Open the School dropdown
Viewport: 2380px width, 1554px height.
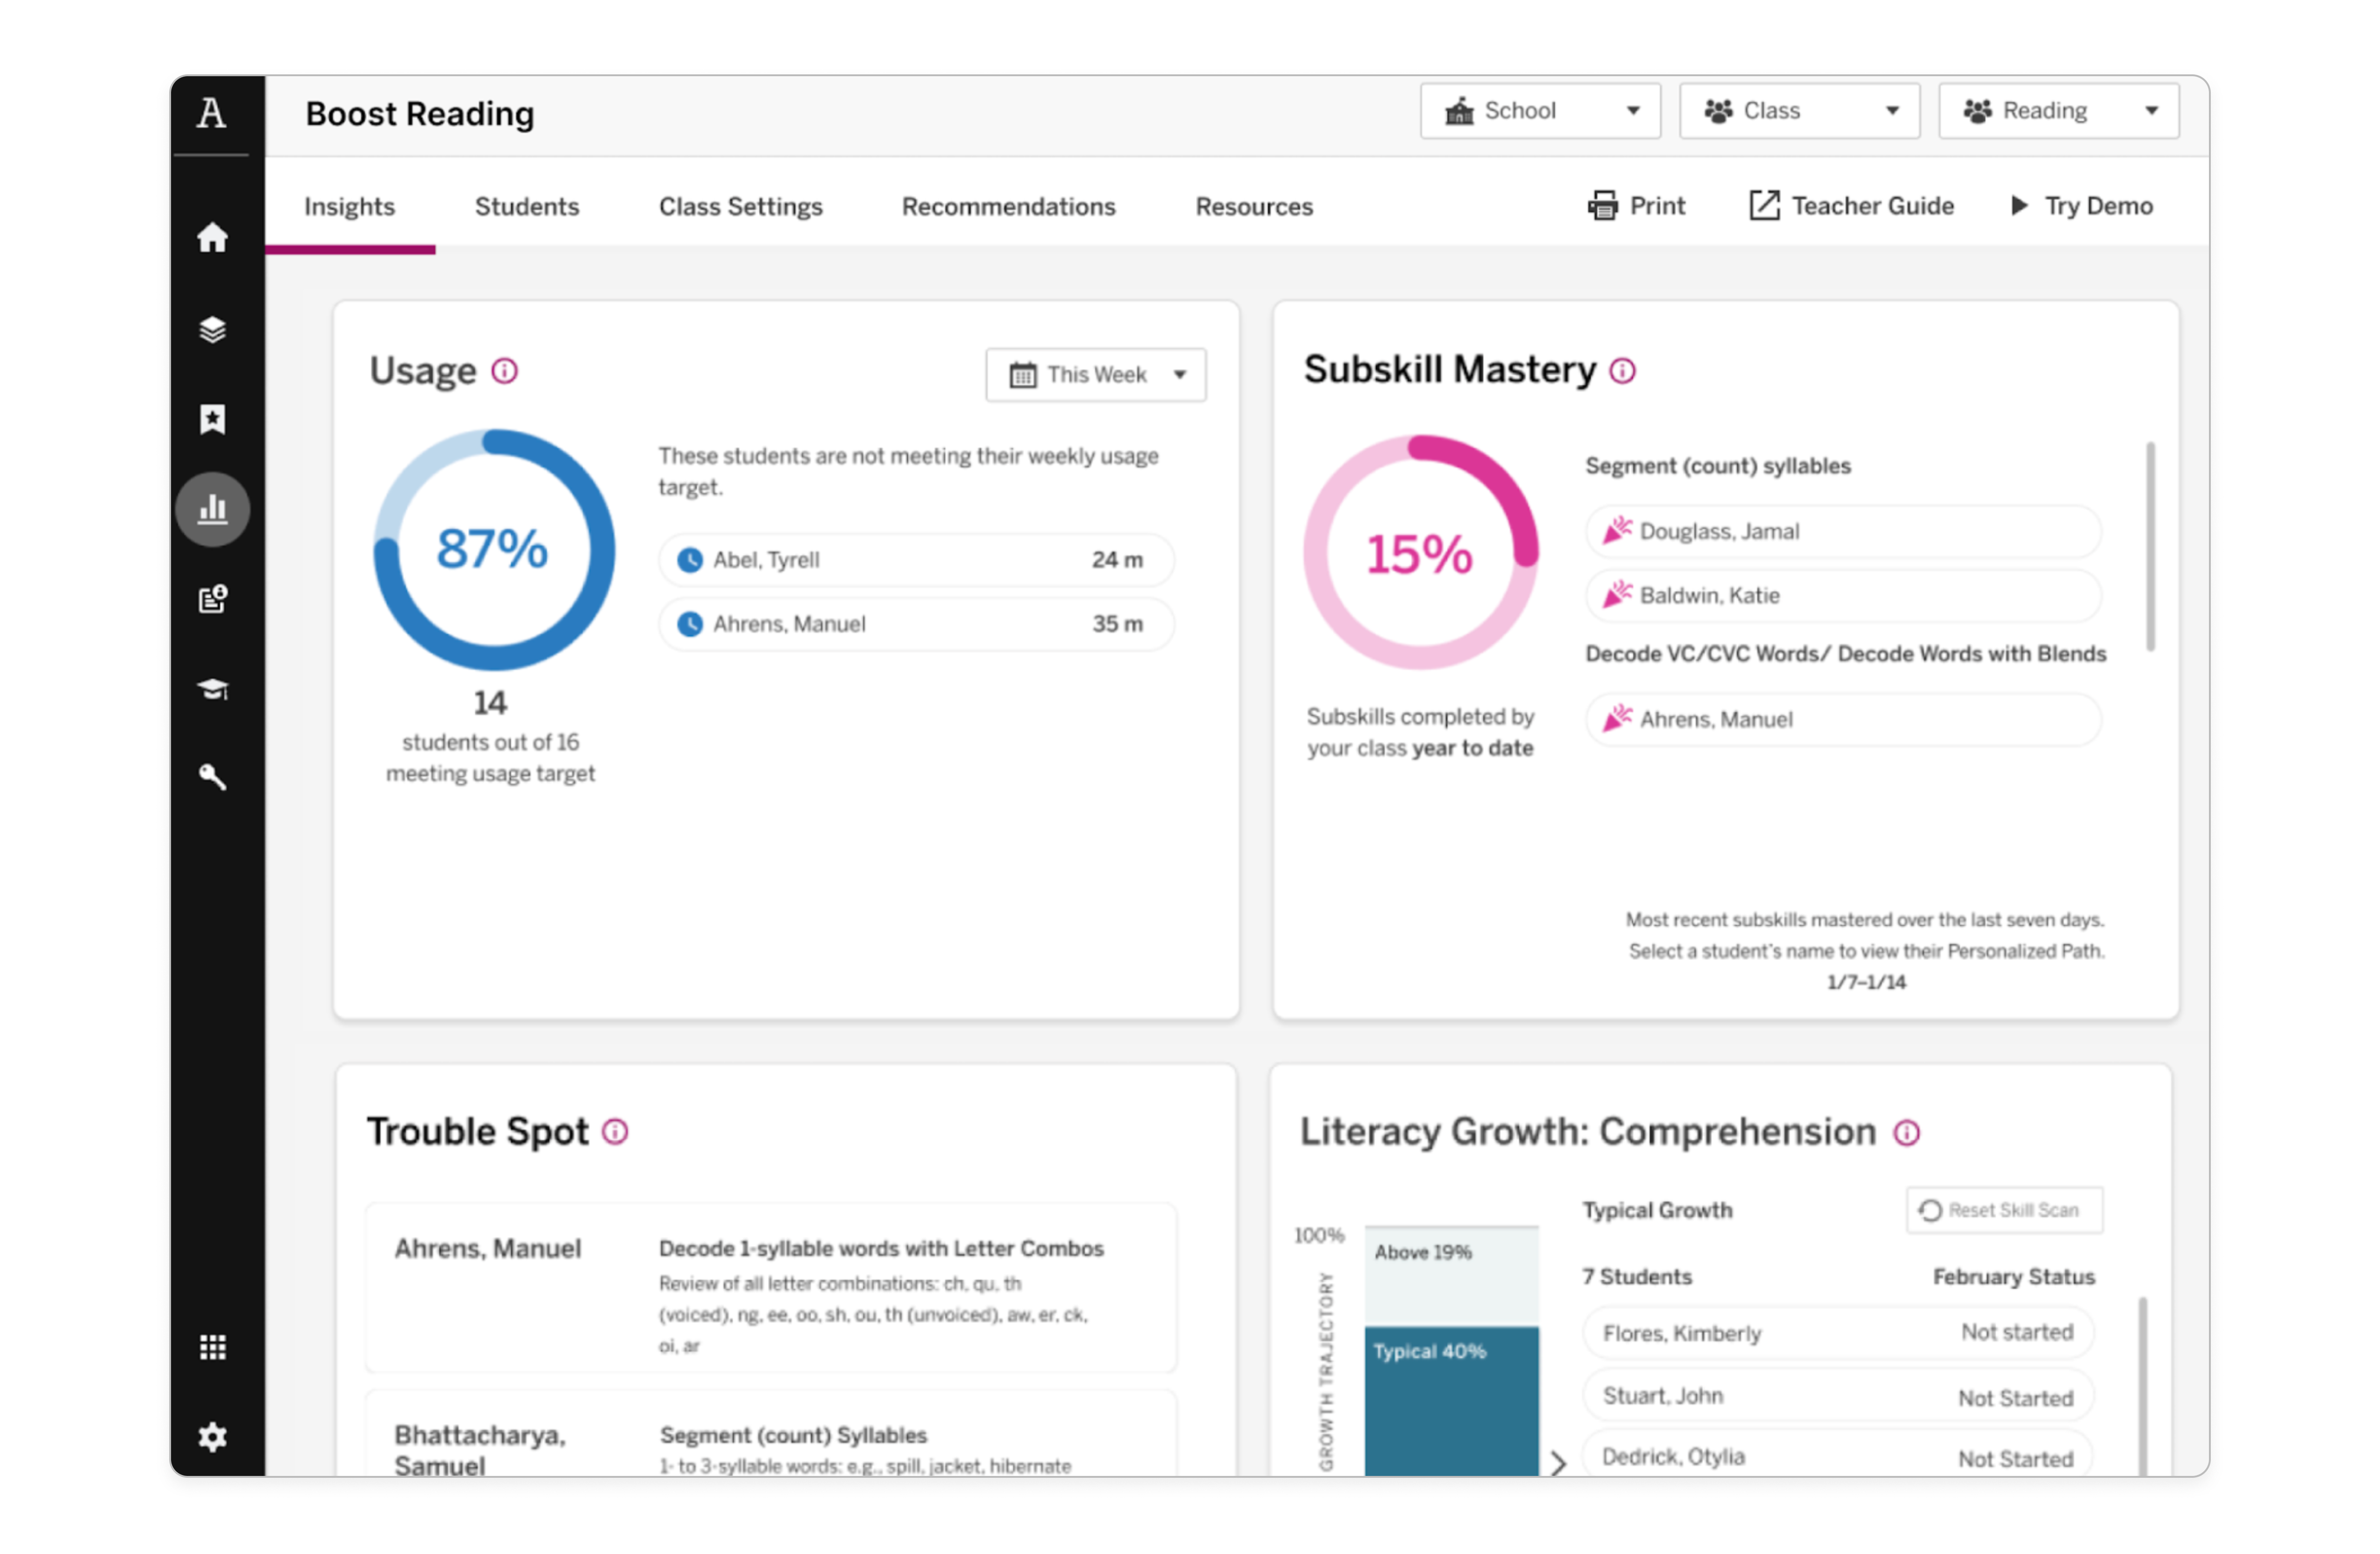(1539, 110)
